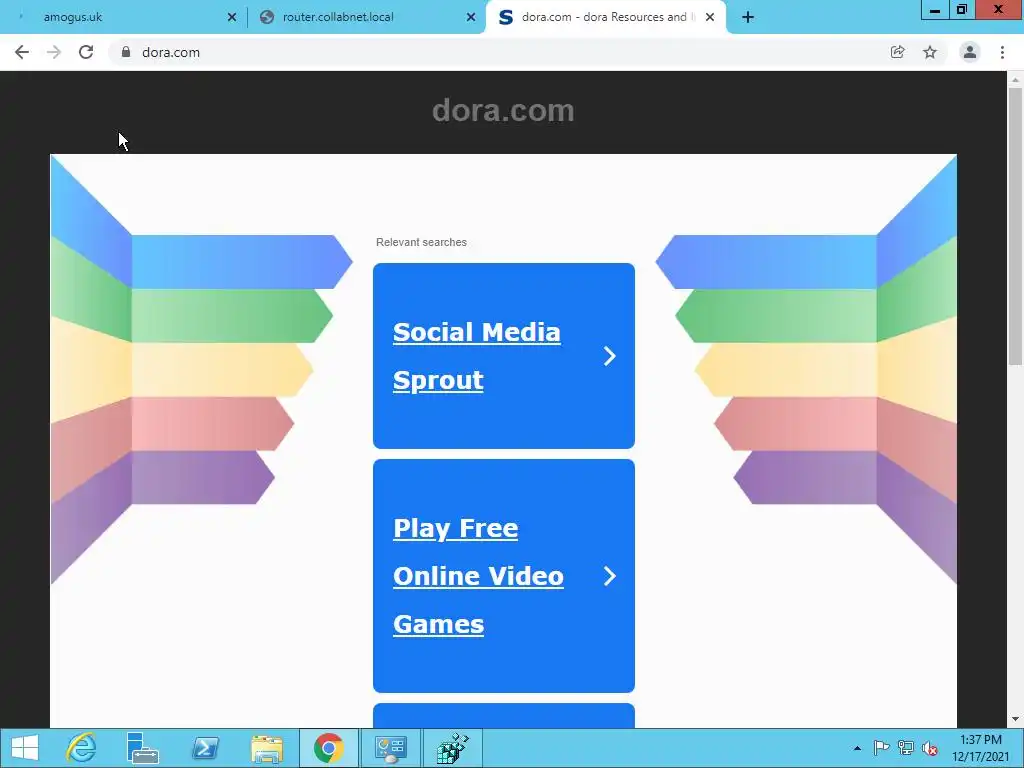Click the page vertical scrollbar thumb
The image size is (1024, 768).
coord(1015,226)
